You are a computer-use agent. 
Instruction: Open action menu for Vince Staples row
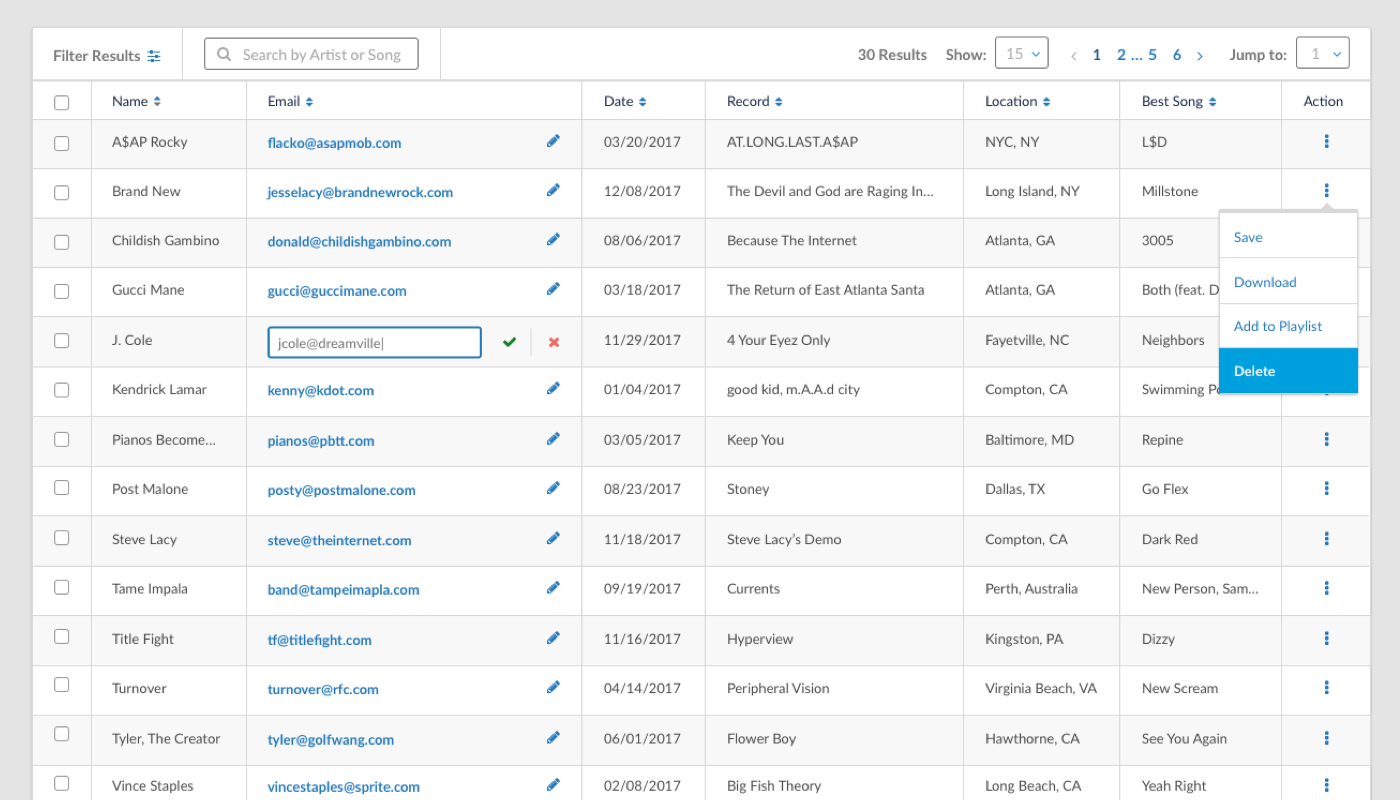coord(1326,786)
